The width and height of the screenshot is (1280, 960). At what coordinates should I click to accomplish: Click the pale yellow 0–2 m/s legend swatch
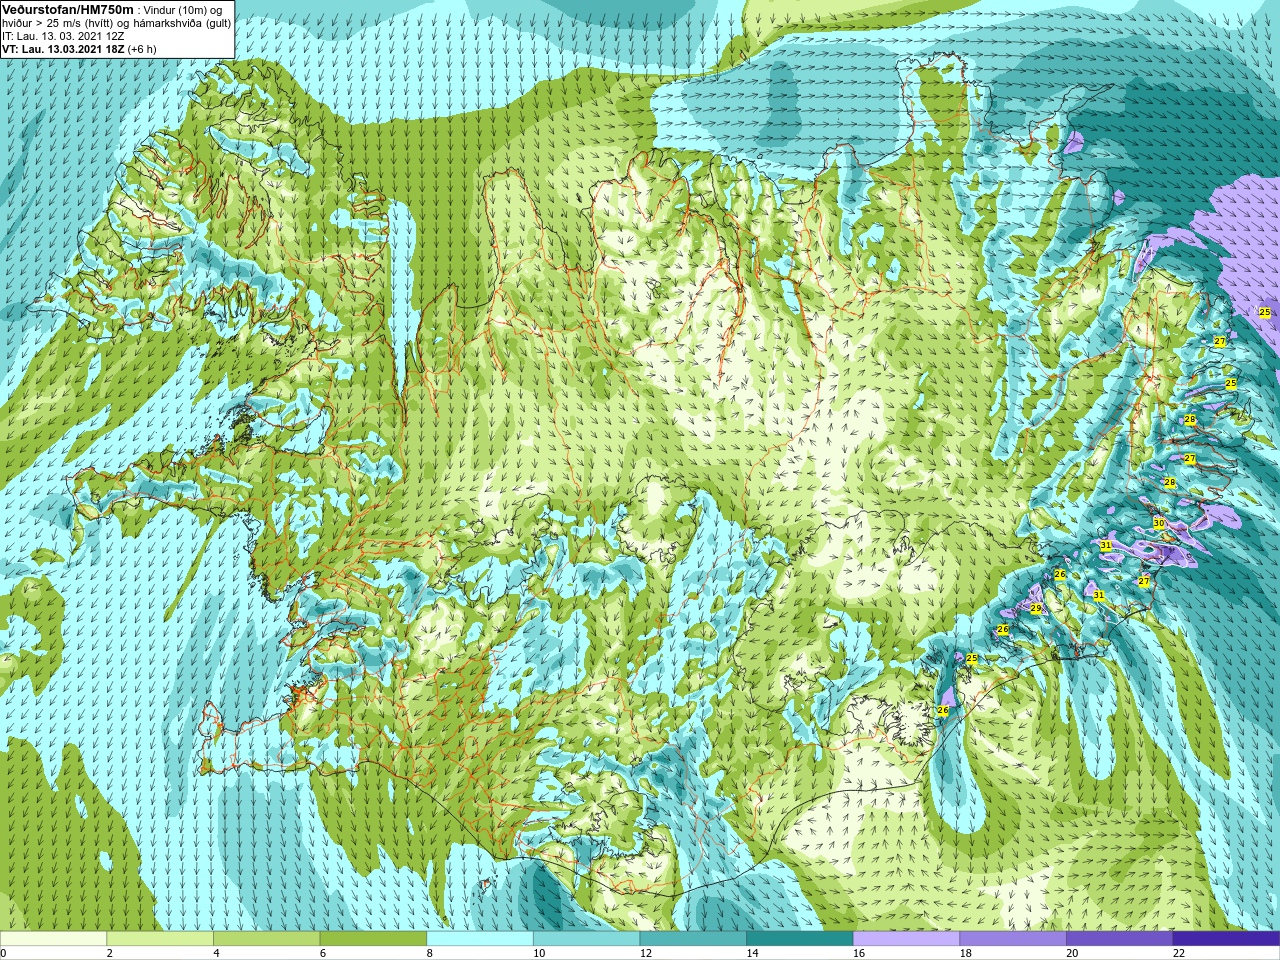click(x=53, y=938)
